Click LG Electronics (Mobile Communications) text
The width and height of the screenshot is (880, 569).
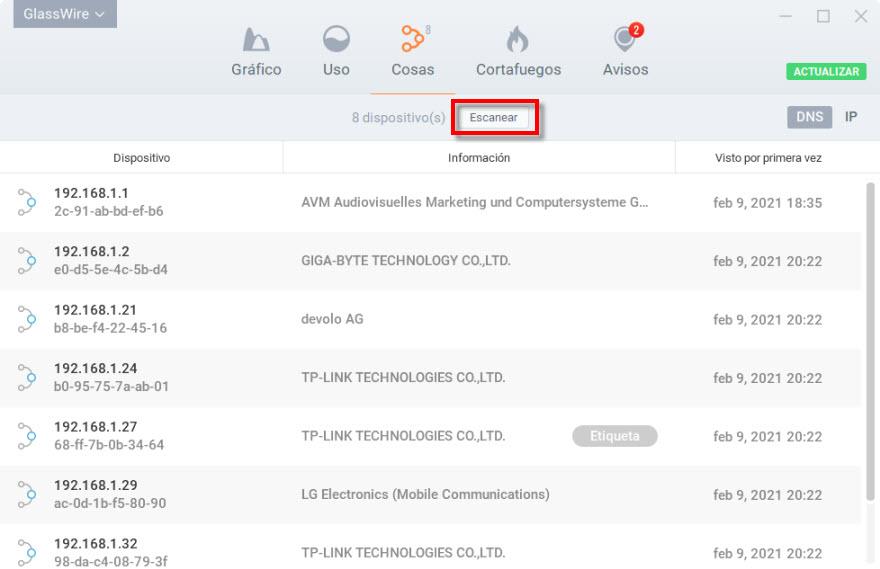click(x=425, y=494)
